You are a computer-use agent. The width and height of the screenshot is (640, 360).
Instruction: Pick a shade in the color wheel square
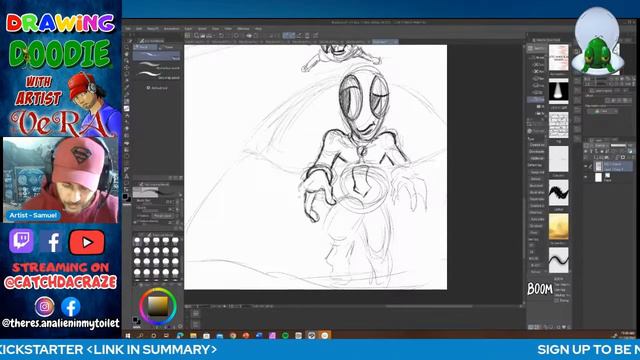tap(158, 306)
